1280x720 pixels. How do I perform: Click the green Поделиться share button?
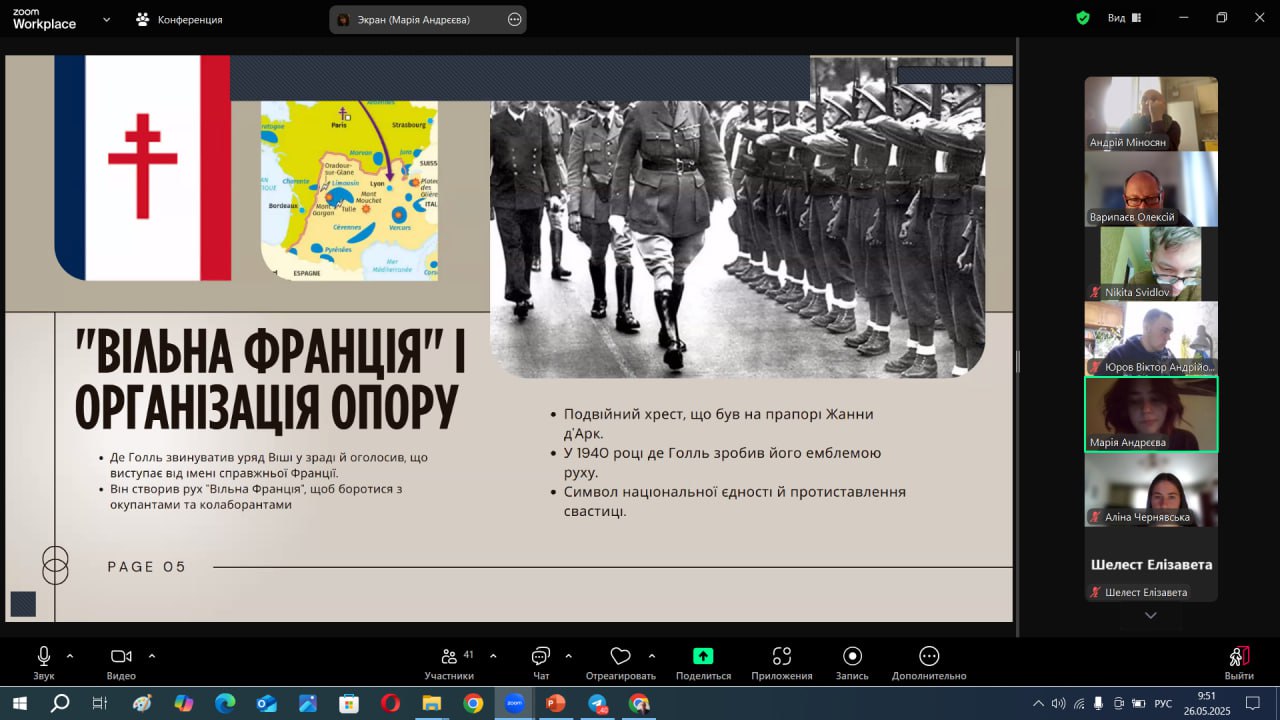703,663
